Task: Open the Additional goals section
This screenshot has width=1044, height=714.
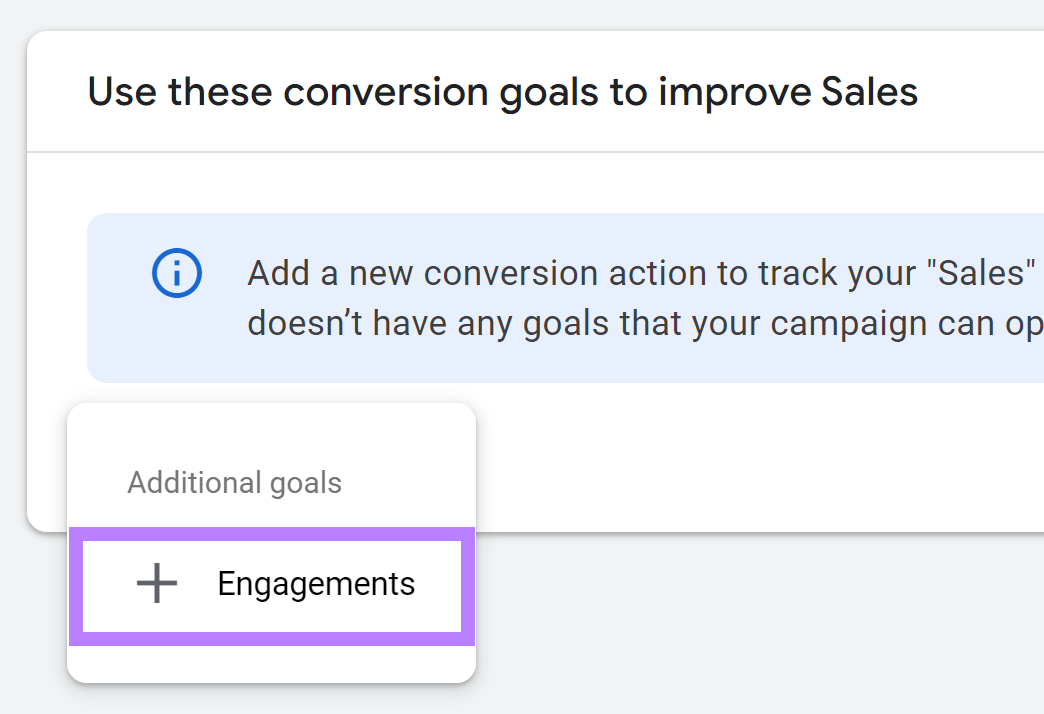Action: click(x=234, y=482)
